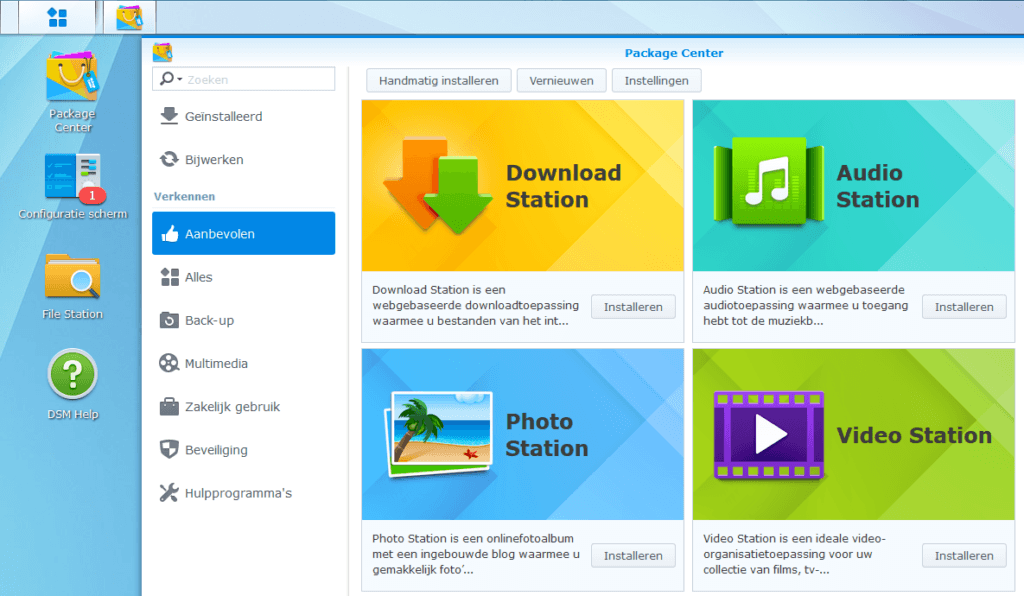The image size is (1024, 596).
Task: Click the Audio Station music note icon
Action: 769,181
